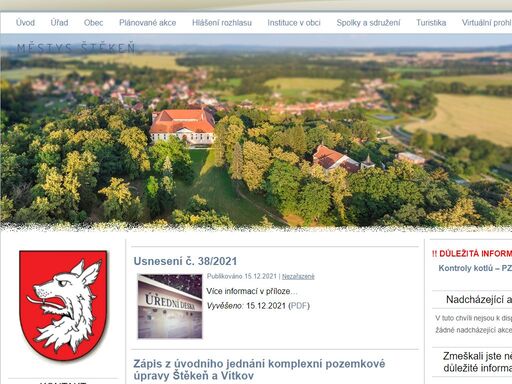The height and width of the screenshot is (384, 512).
Task: Open Hlášení rozhlasu section
Action: (222, 23)
